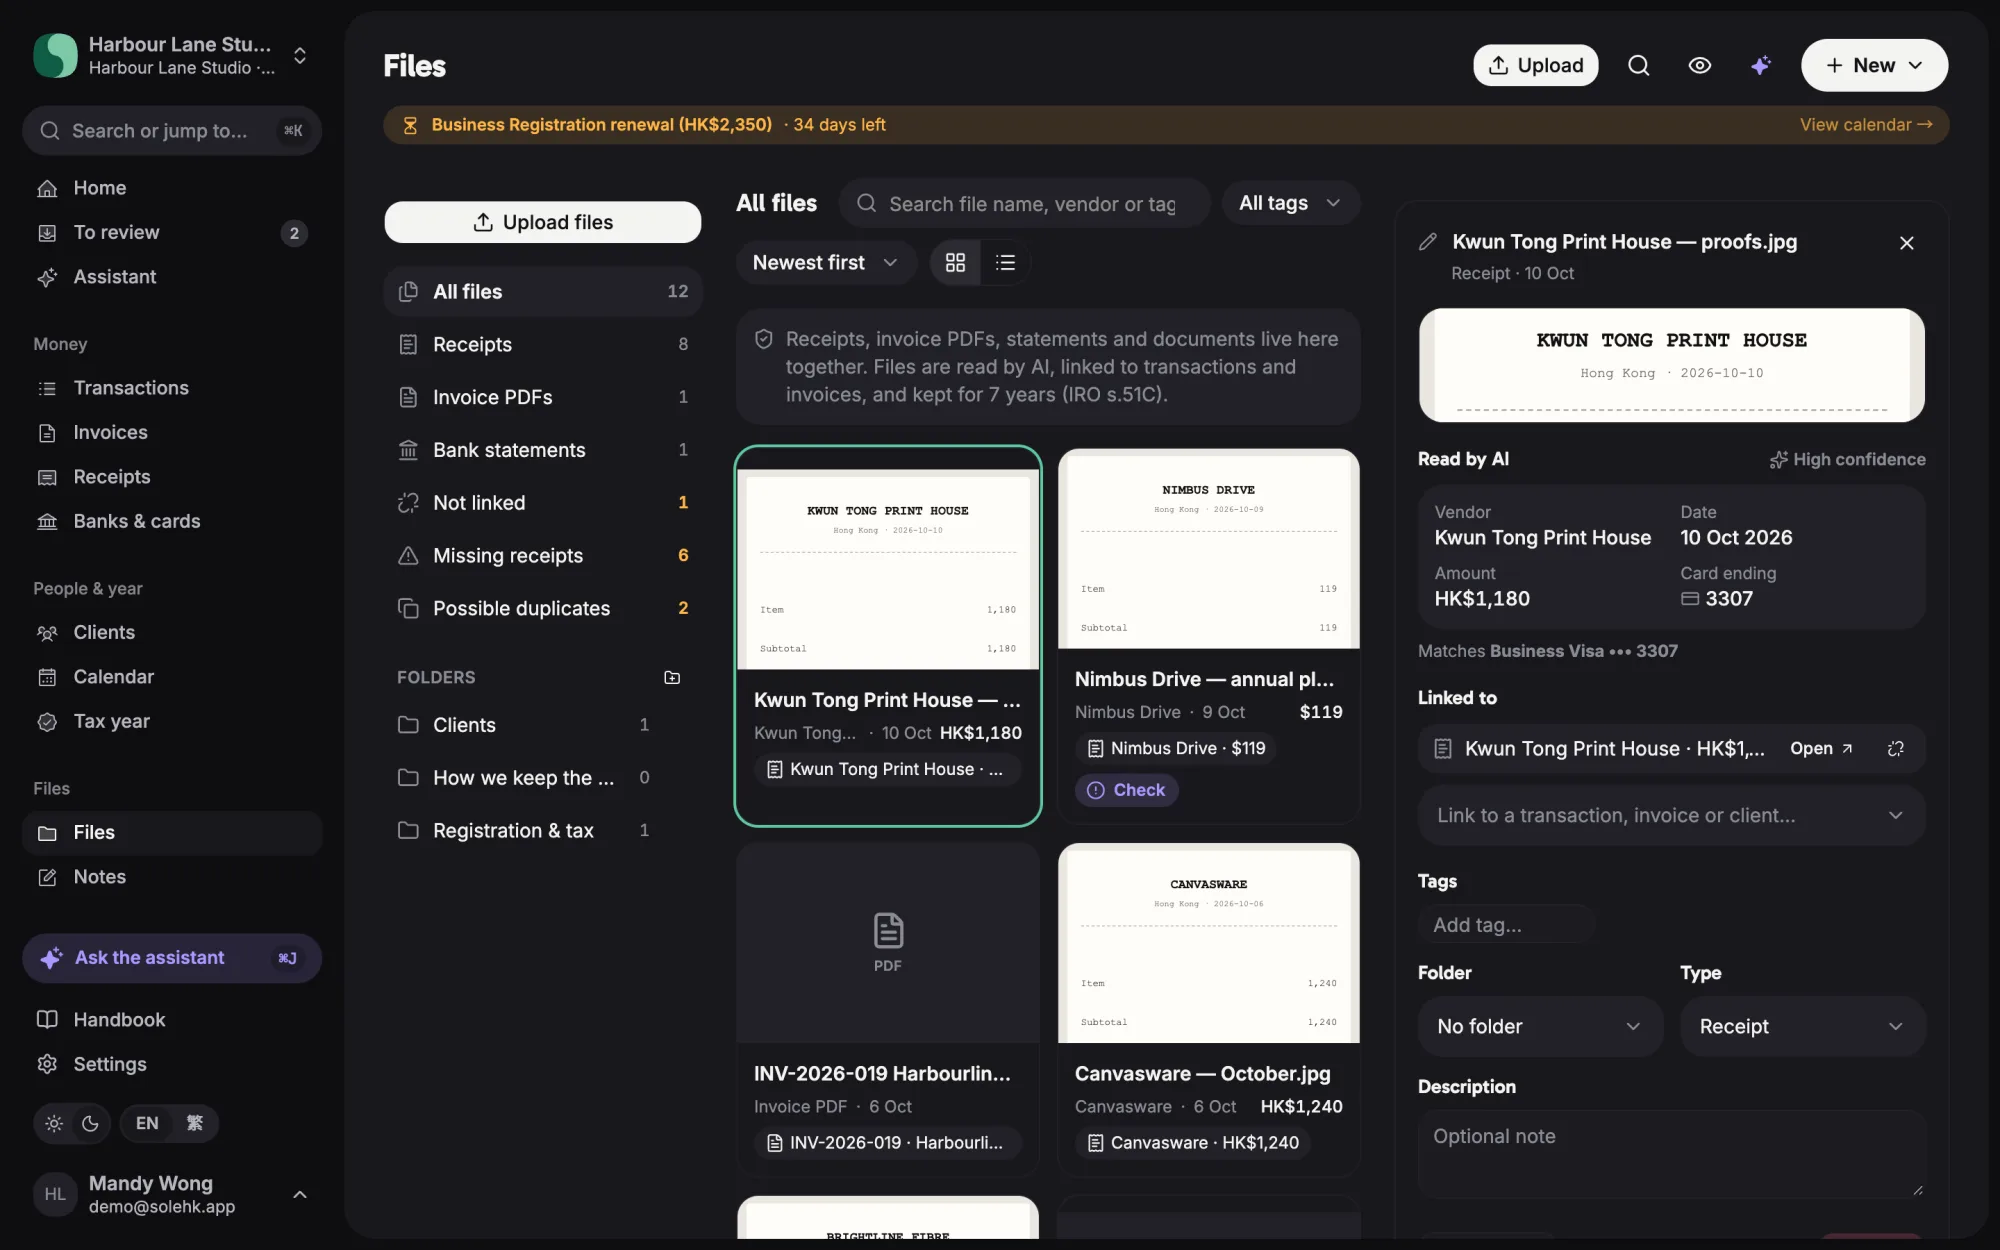Click the search magnifier icon in header
Viewport: 2000px width, 1250px height.
pos(1638,65)
